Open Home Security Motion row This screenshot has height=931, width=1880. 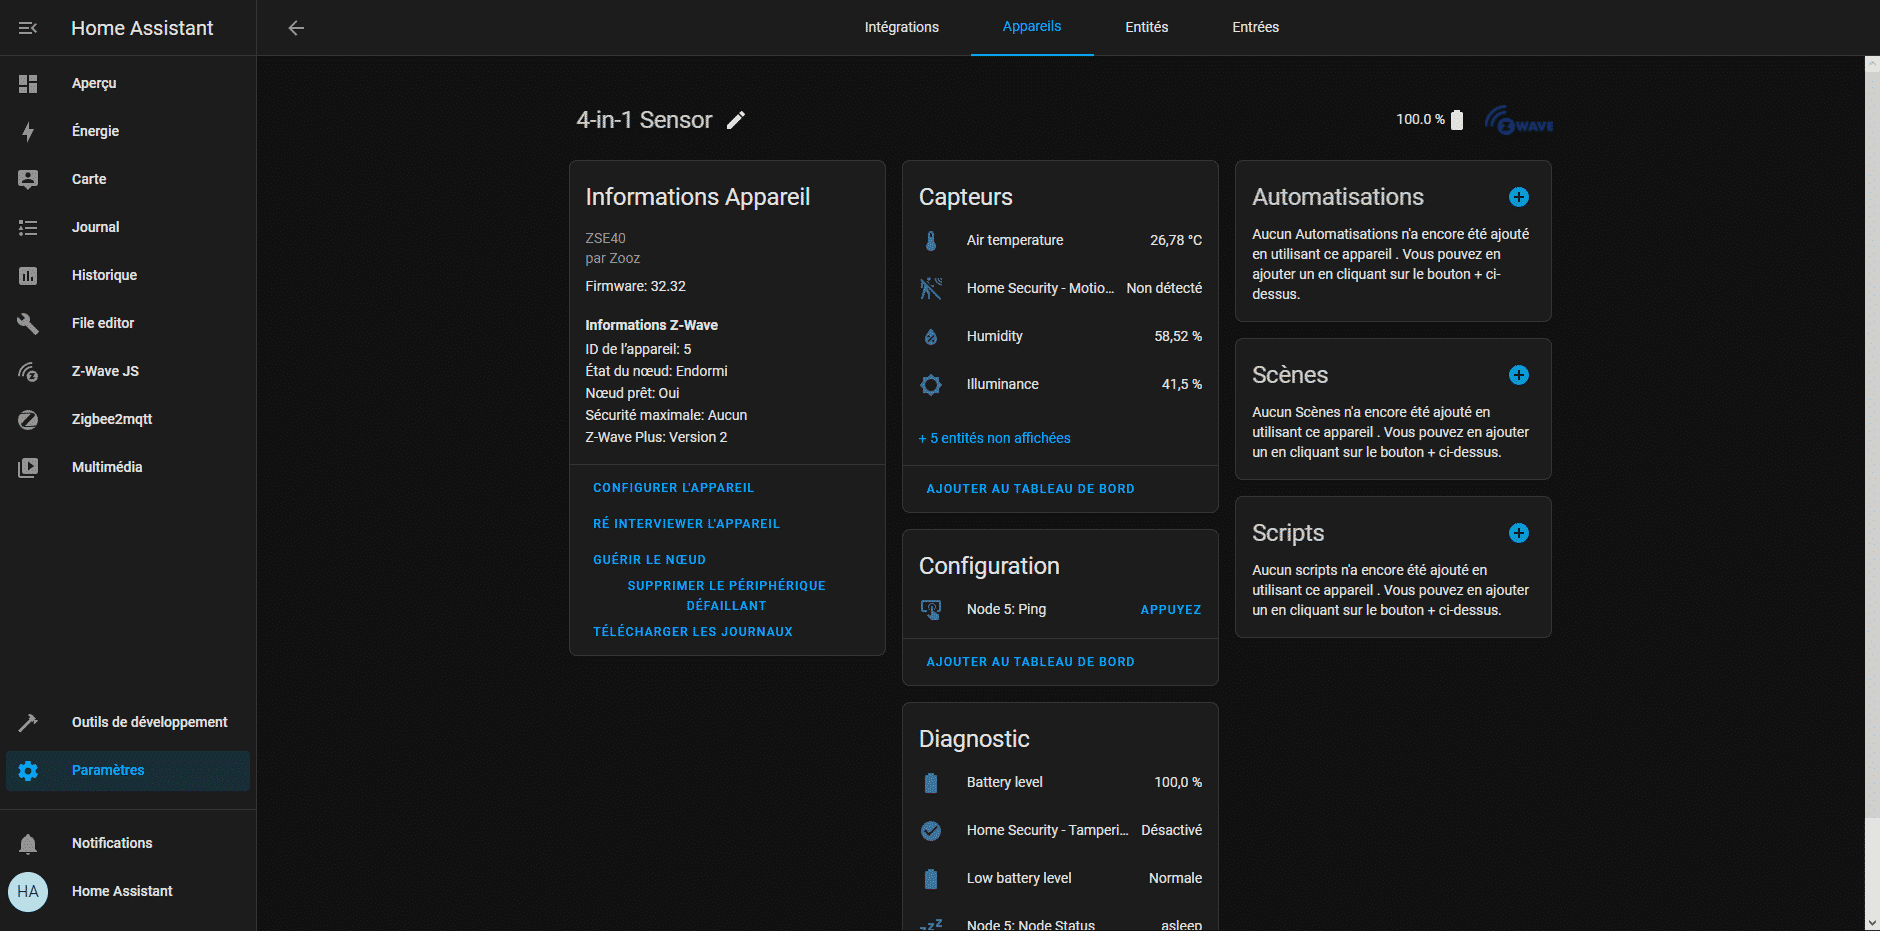1060,288
